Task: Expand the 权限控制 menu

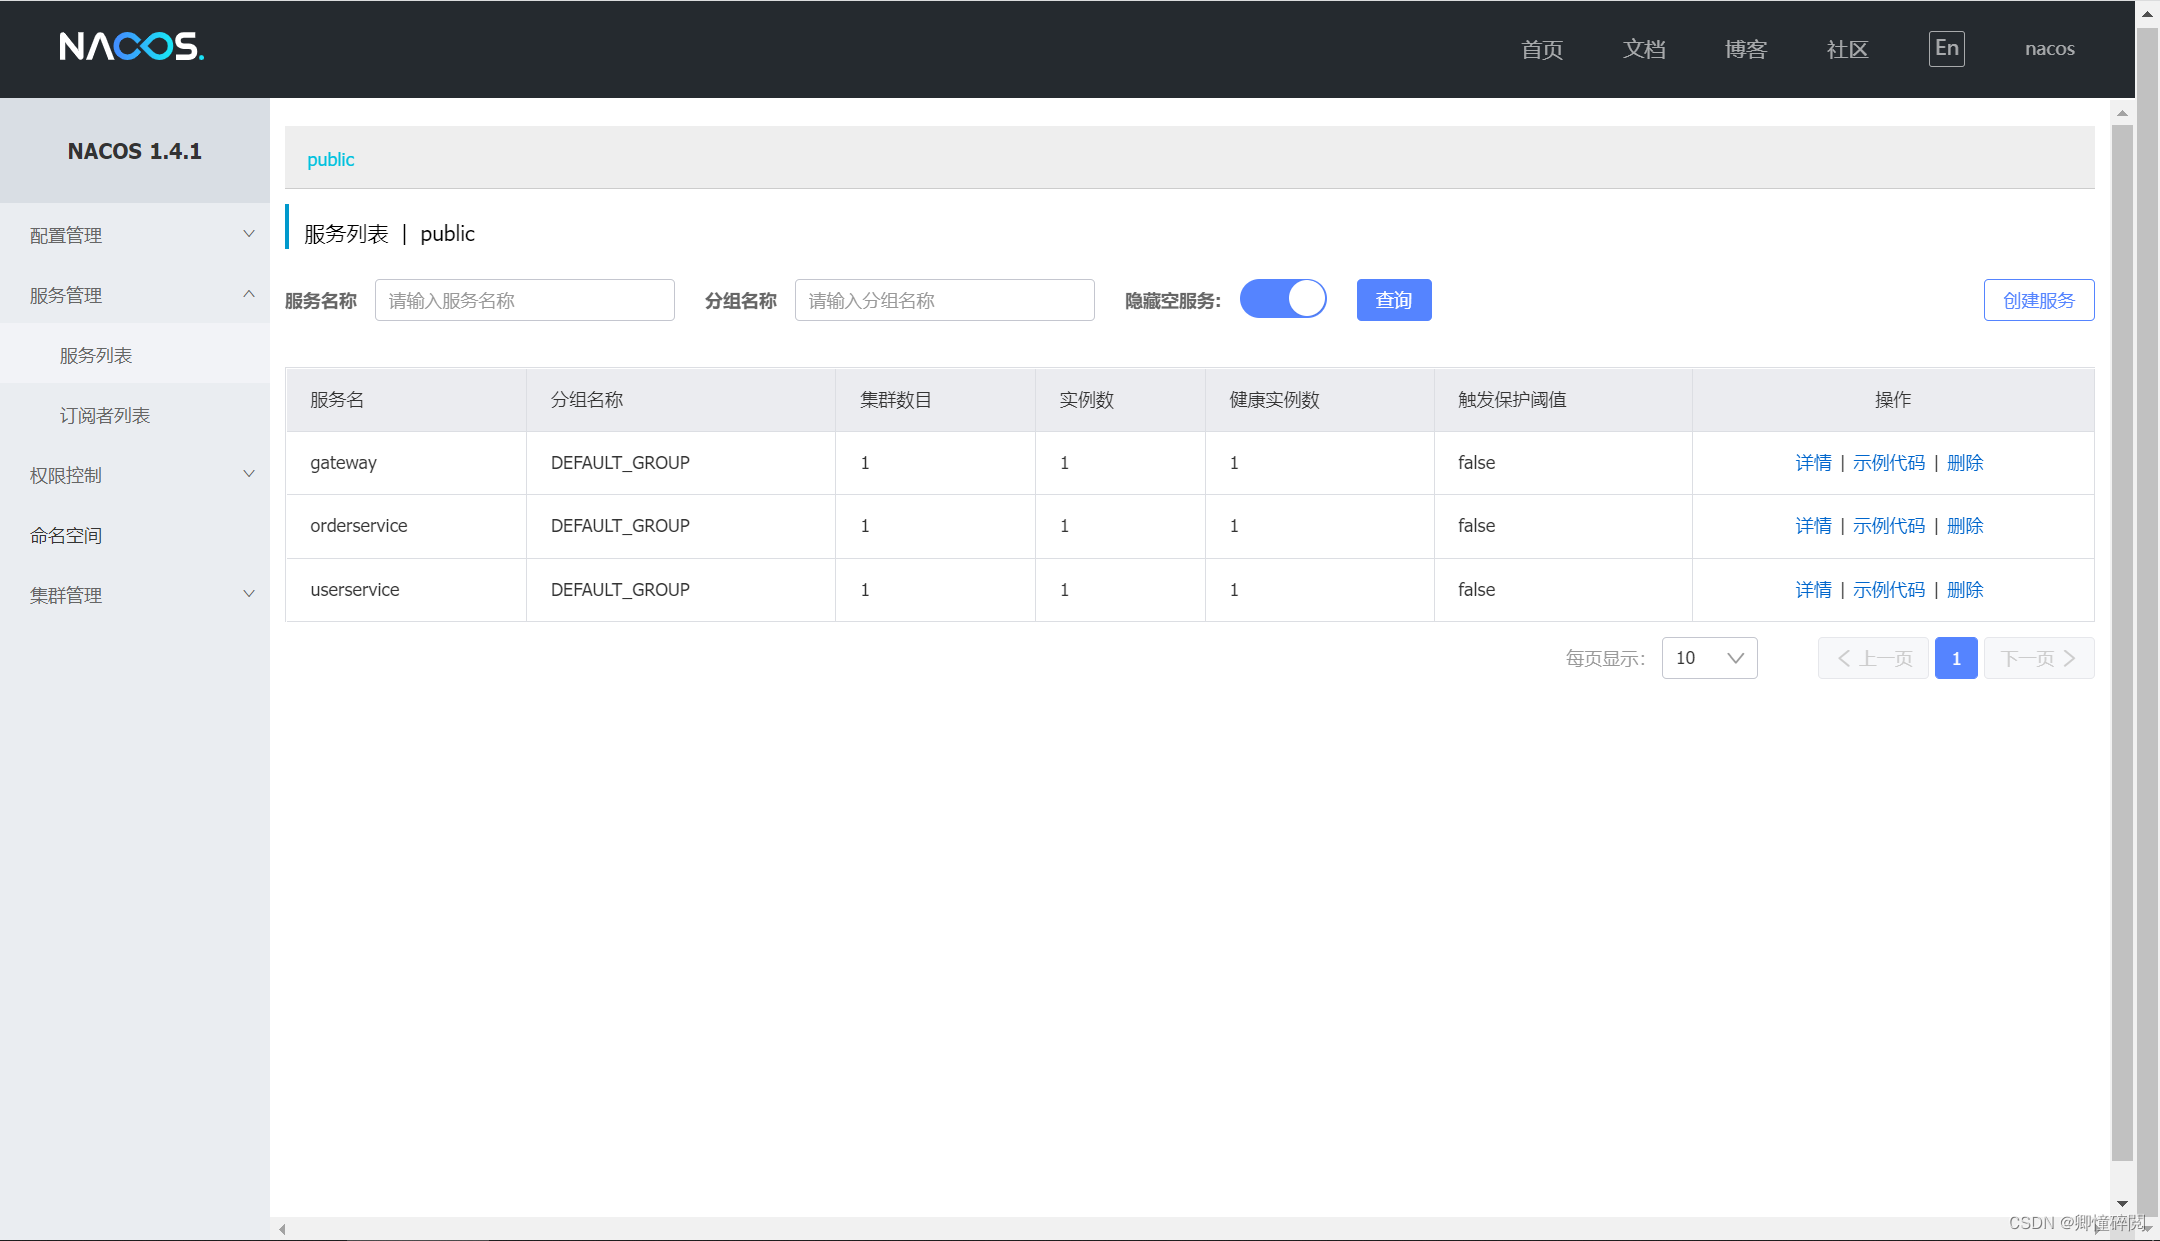Action: pos(135,475)
